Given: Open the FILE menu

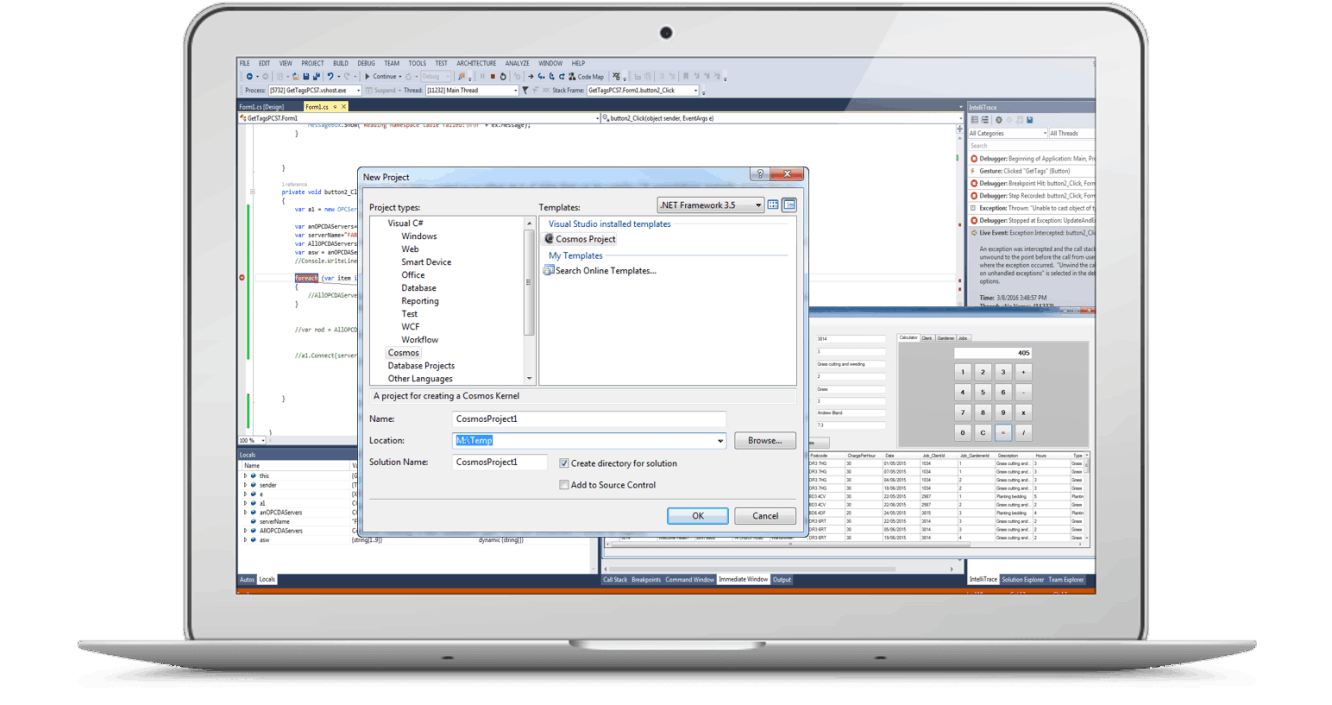Looking at the screenshot, I should [245, 63].
